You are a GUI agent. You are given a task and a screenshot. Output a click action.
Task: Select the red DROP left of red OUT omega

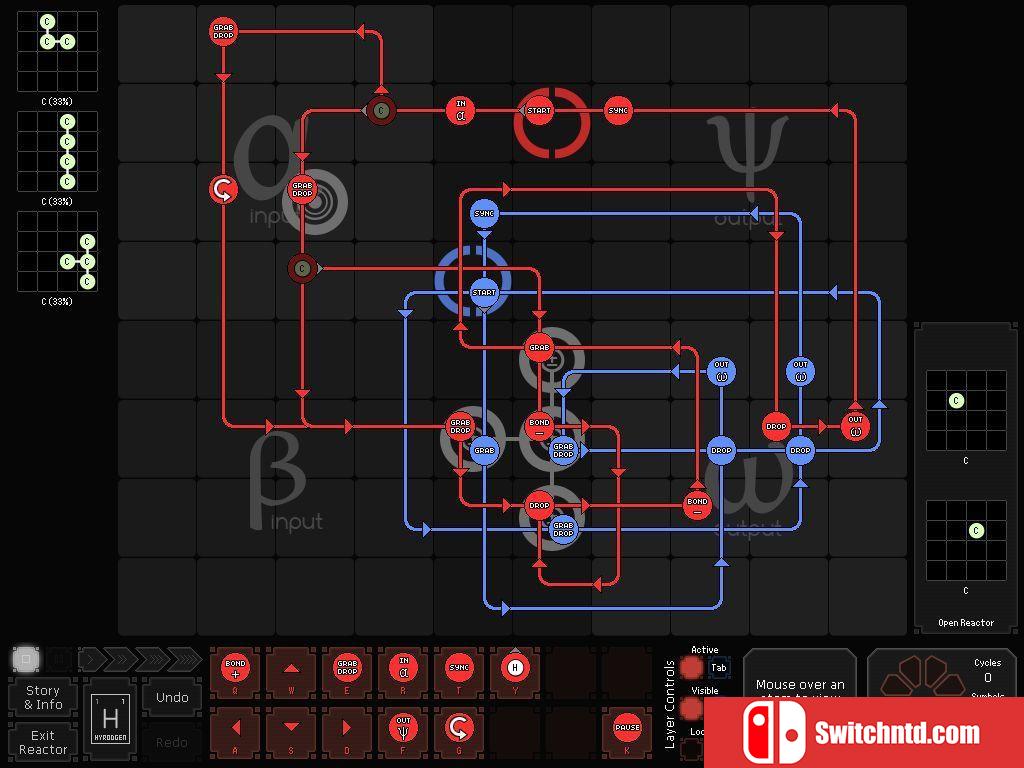[x=776, y=426]
